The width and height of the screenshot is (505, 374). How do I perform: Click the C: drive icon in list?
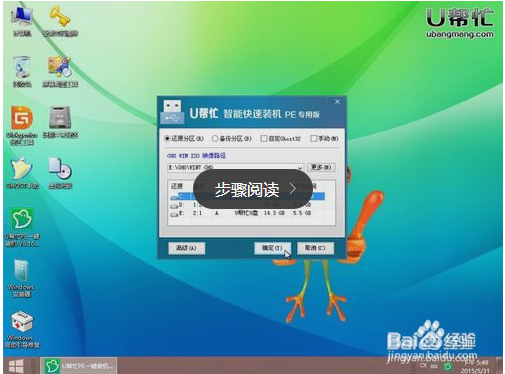174,197
